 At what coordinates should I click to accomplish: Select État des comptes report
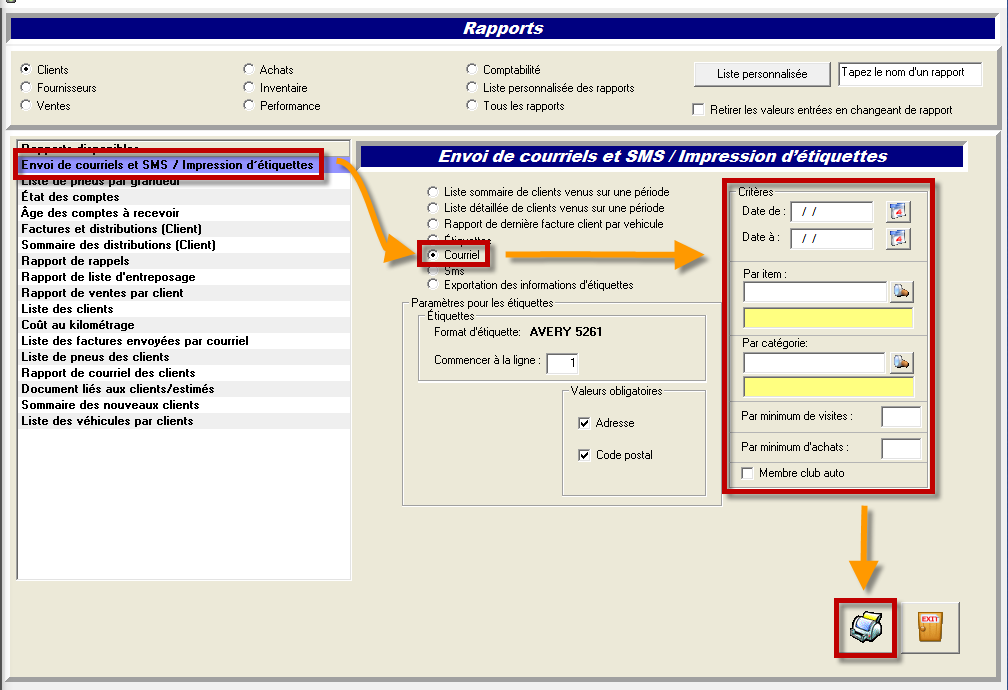(184, 197)
